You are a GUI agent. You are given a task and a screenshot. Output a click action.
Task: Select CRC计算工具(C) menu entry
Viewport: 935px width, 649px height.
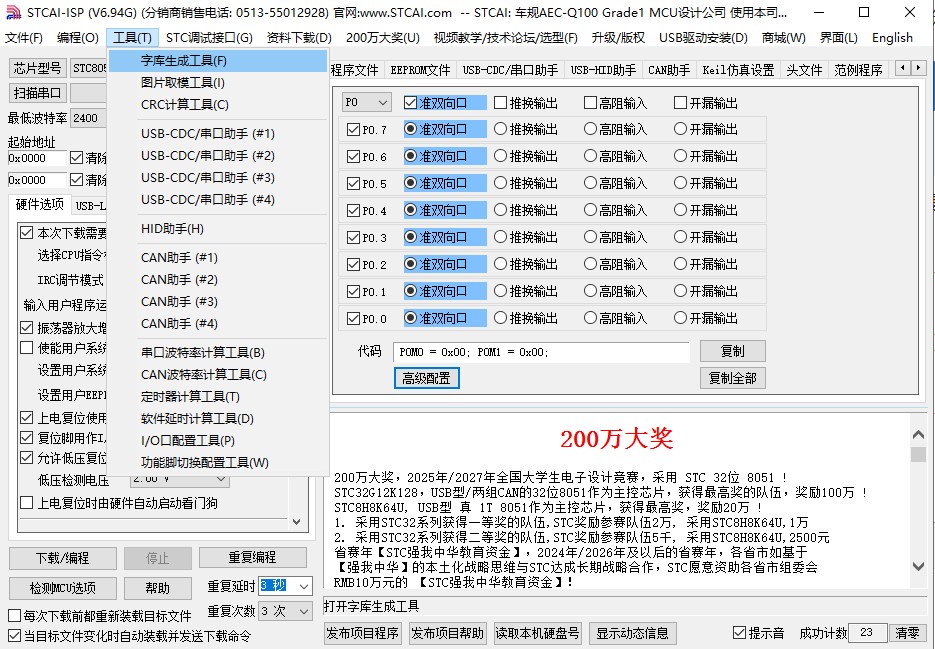tap(218, 104)
